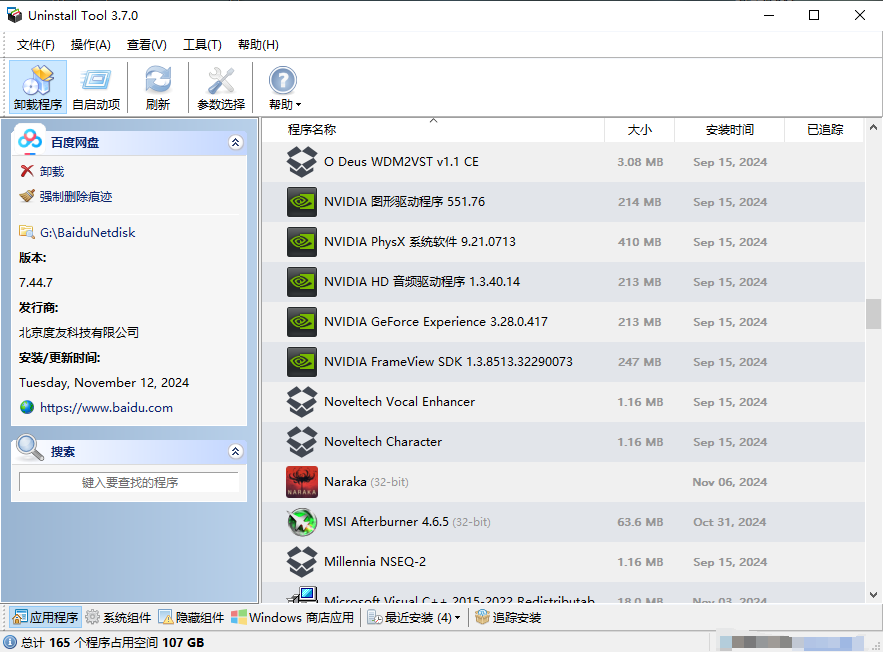Switch to the 应用程序 tab
This screenshot has width=883, height=652.
[45, 618]
